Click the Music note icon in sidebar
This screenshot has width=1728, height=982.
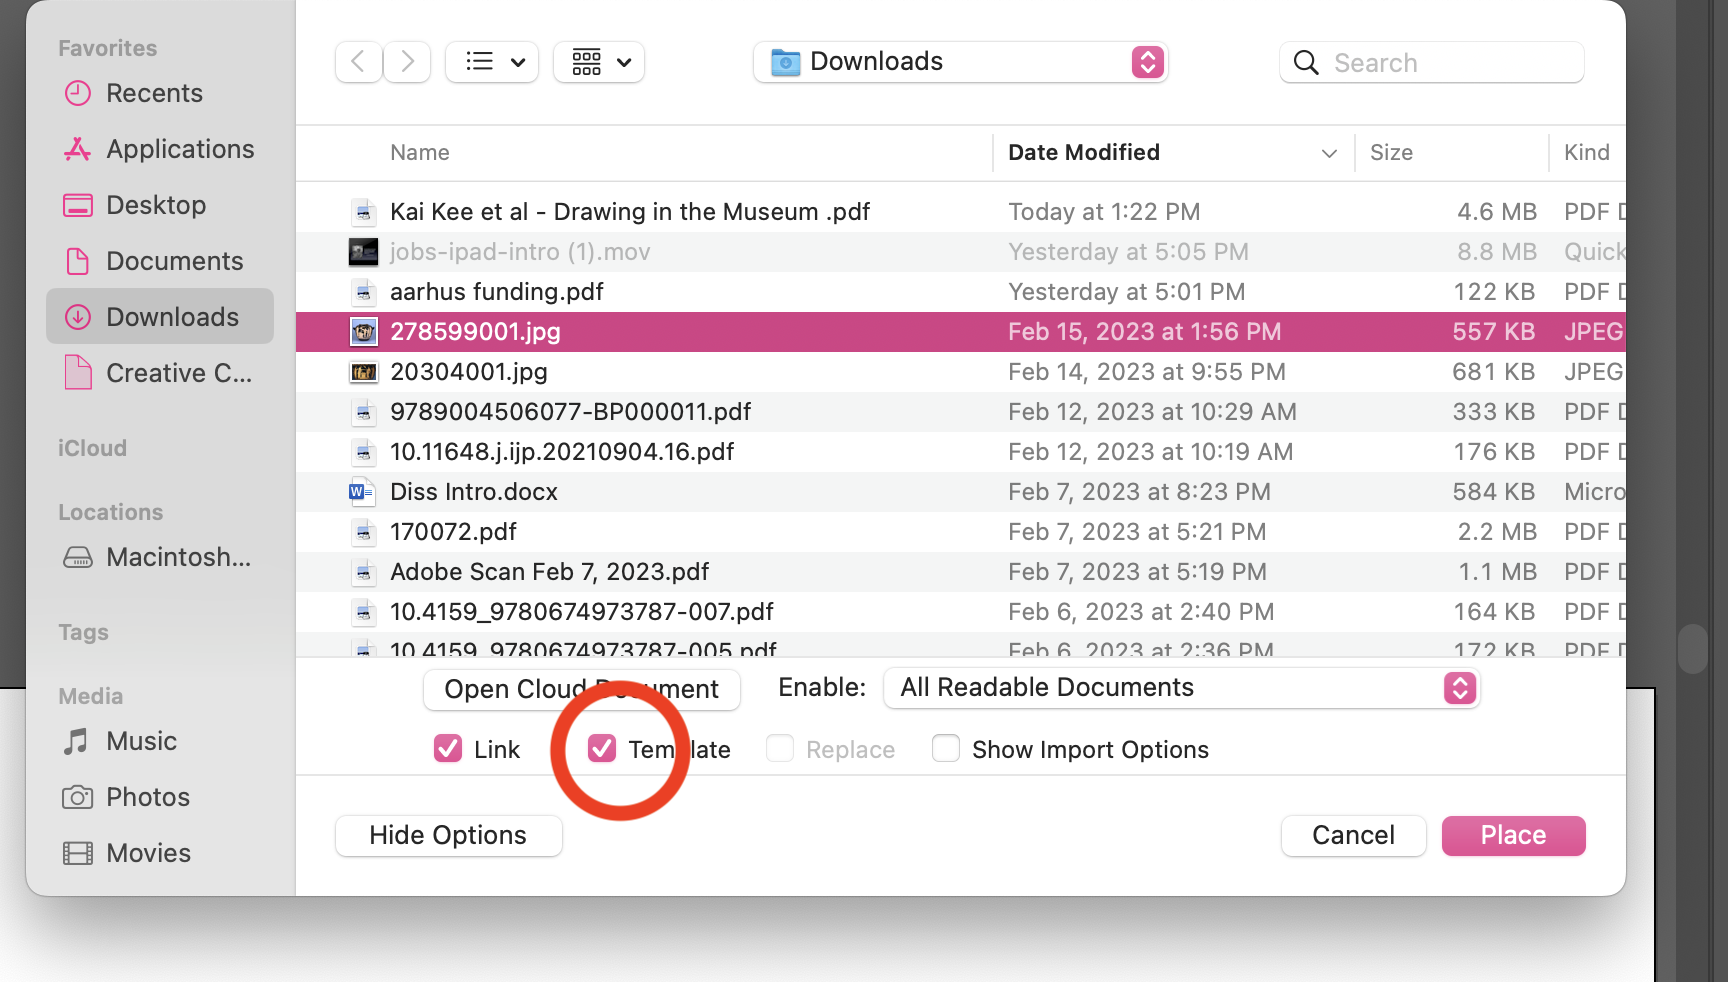tap(77, 741)
